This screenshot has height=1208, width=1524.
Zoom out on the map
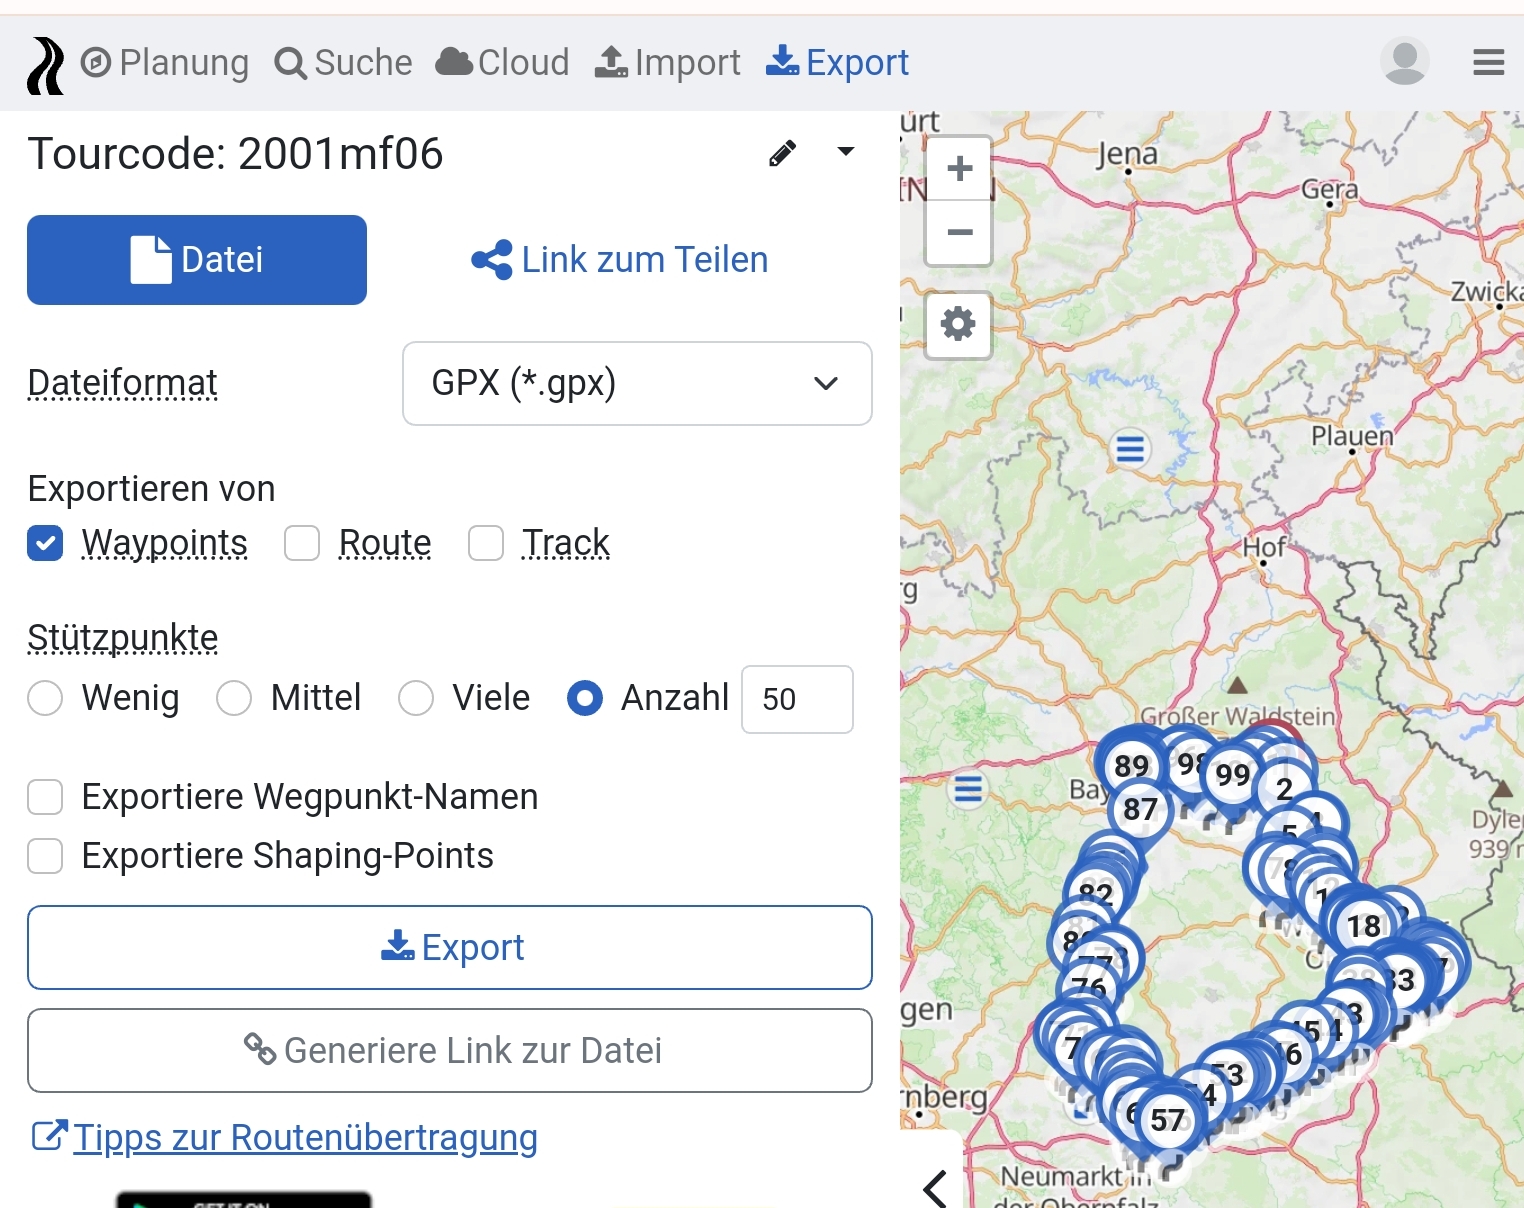958,232
